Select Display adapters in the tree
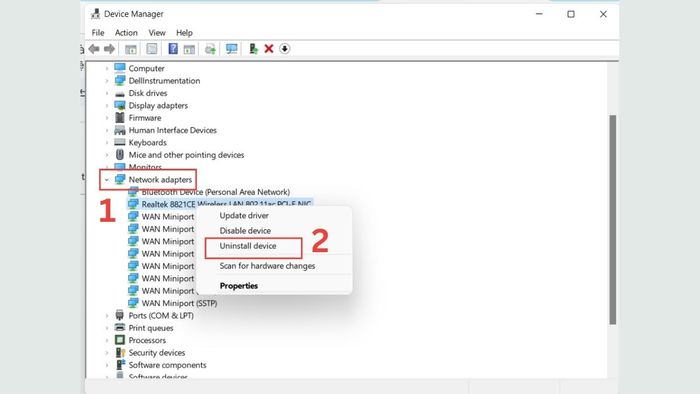 (158, 106)
